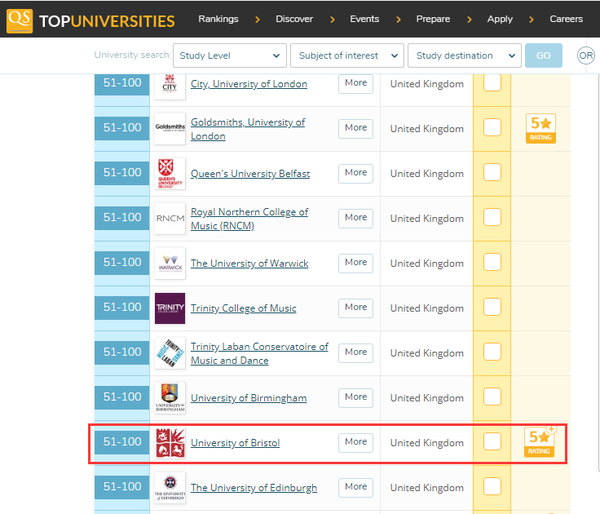The image size is (600, 514).
Task: Click the OR circle button
Action: [x=586, y=56]
